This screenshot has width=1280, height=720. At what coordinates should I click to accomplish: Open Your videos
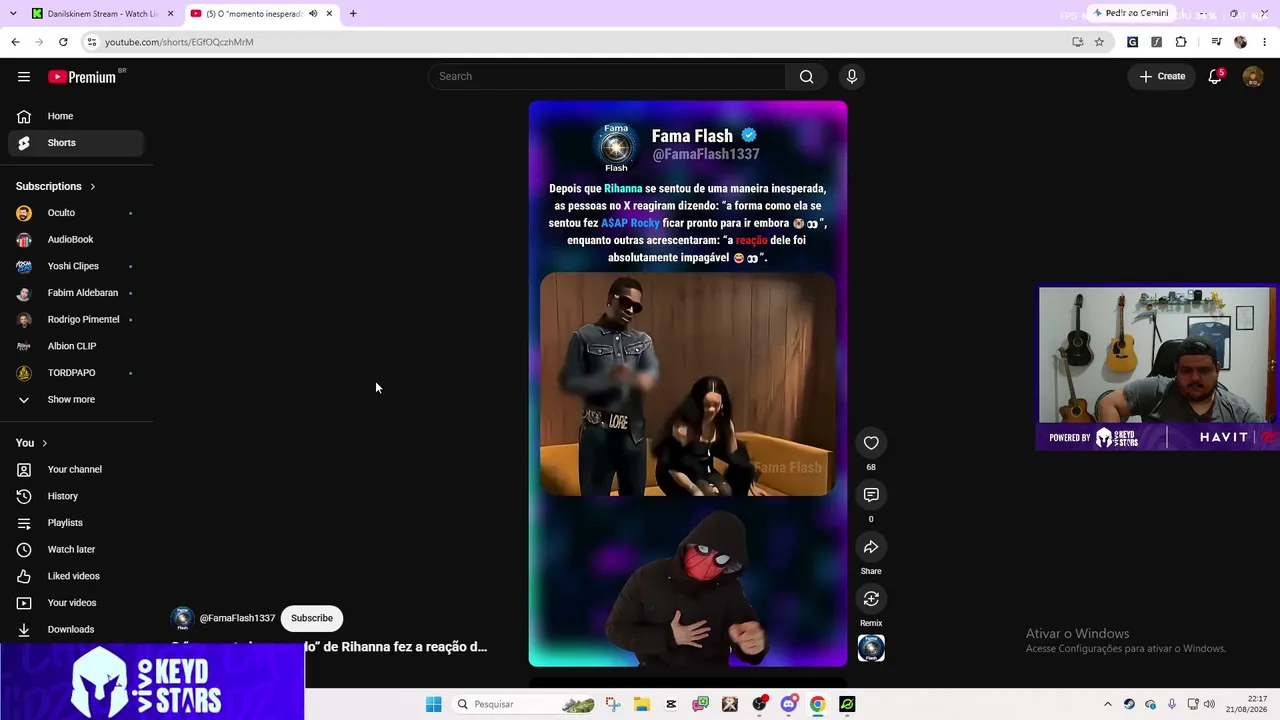pos(76,603)
